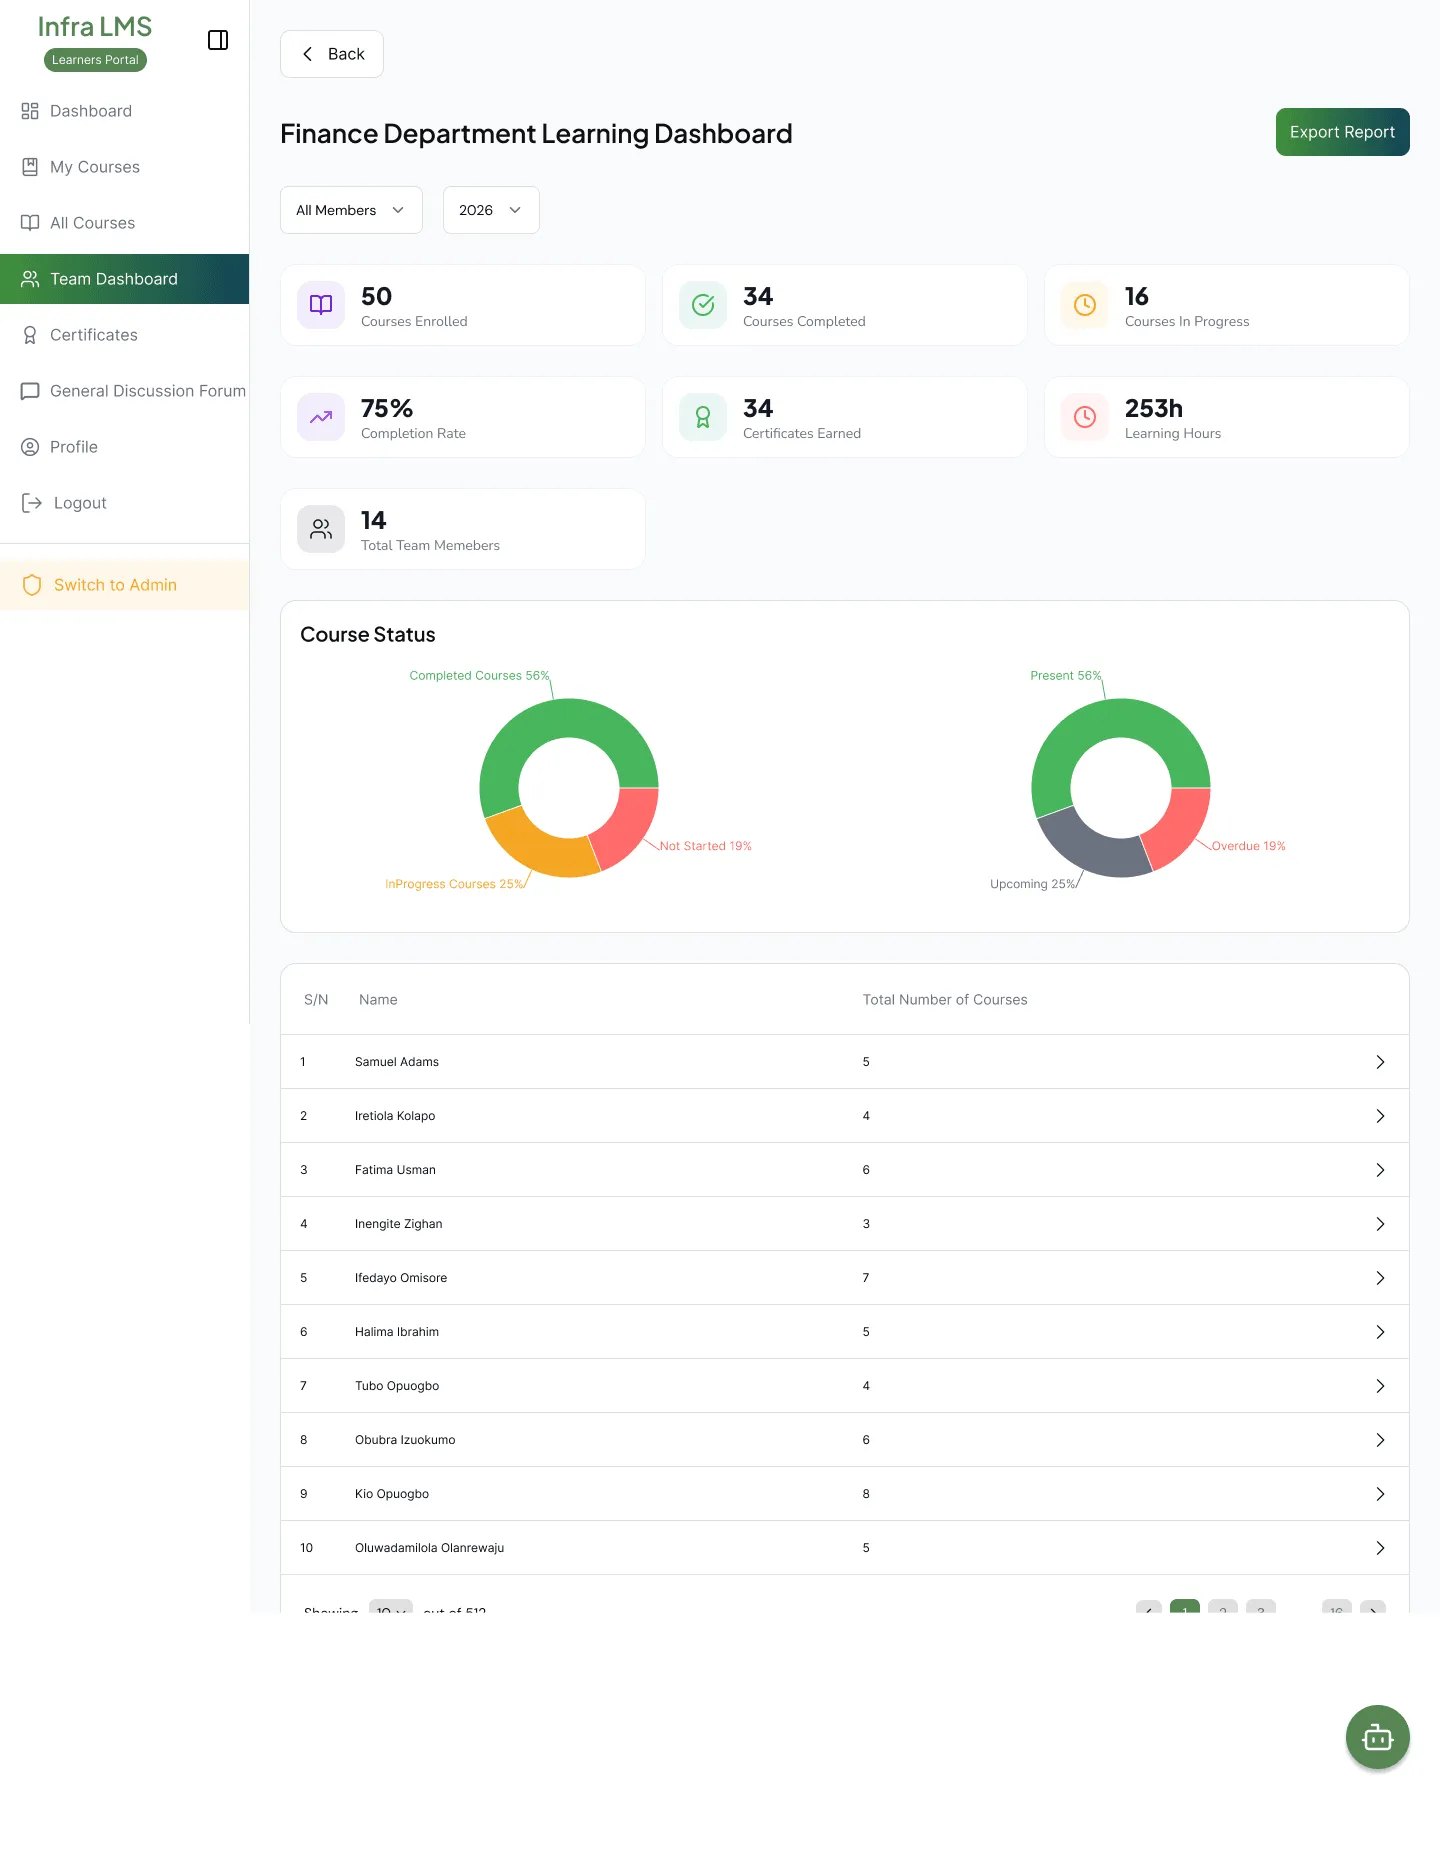Expand Tubo Opuogbo row chevron
This screenshot has height=1870, width=1440.
pyautogui.click(x=1380, y=1386)
